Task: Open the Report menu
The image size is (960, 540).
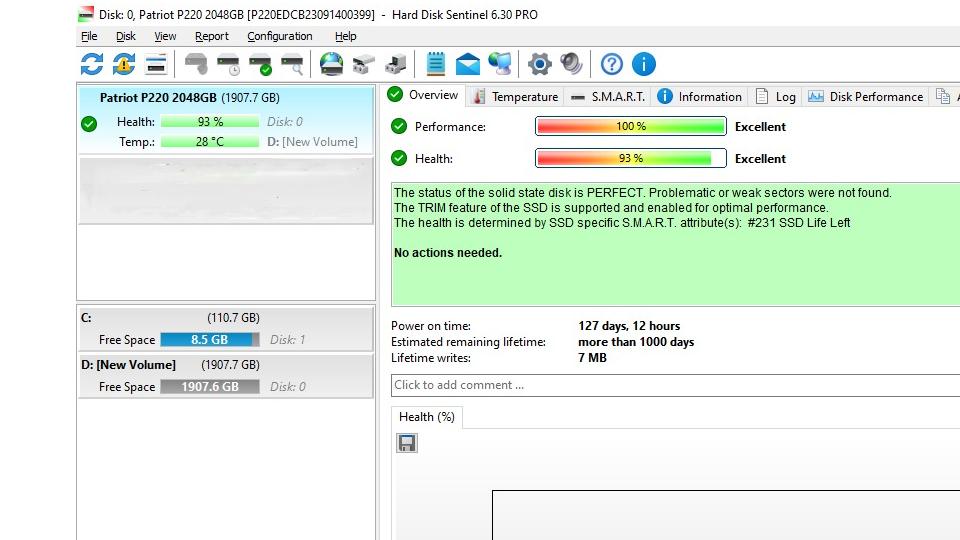Action: click(211, 36)
